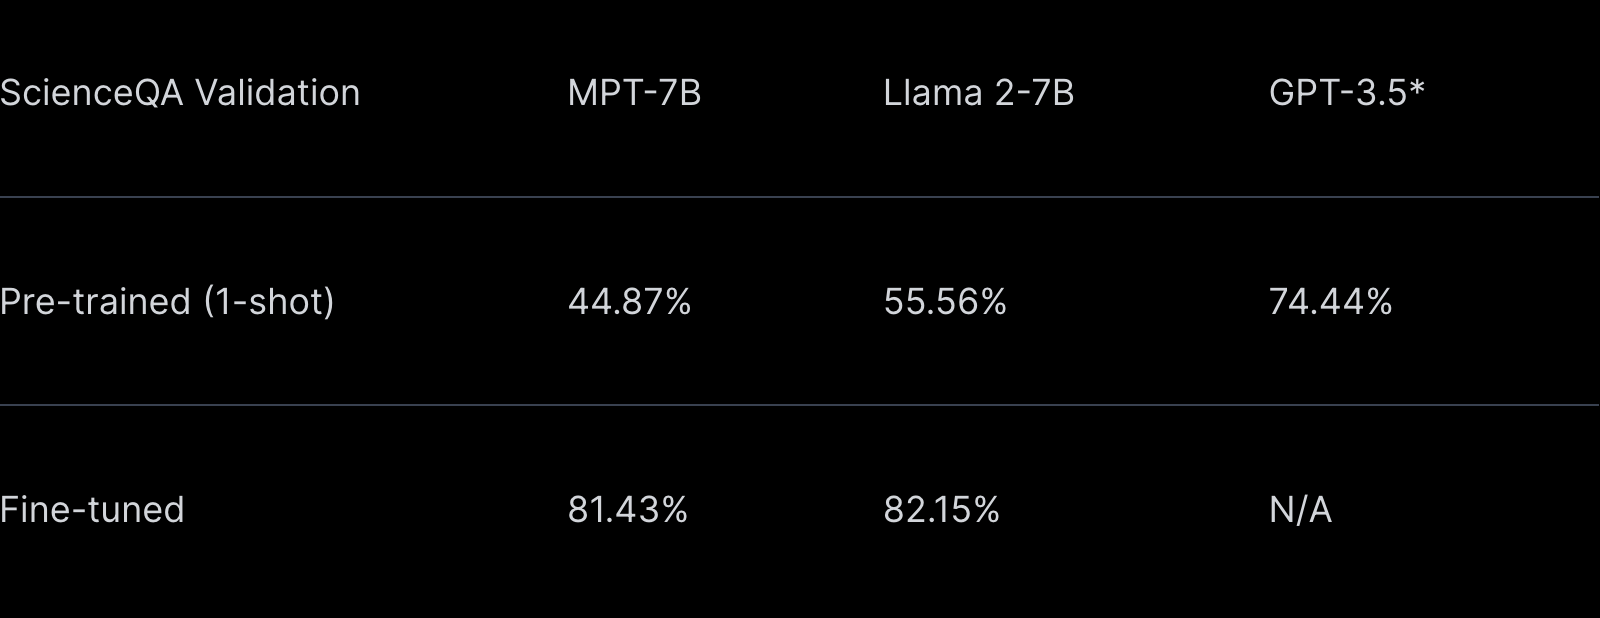Click the divider line below the header row
This screenshot has width=1600, height=618.
pyautogui.click(x=800, y=197)
